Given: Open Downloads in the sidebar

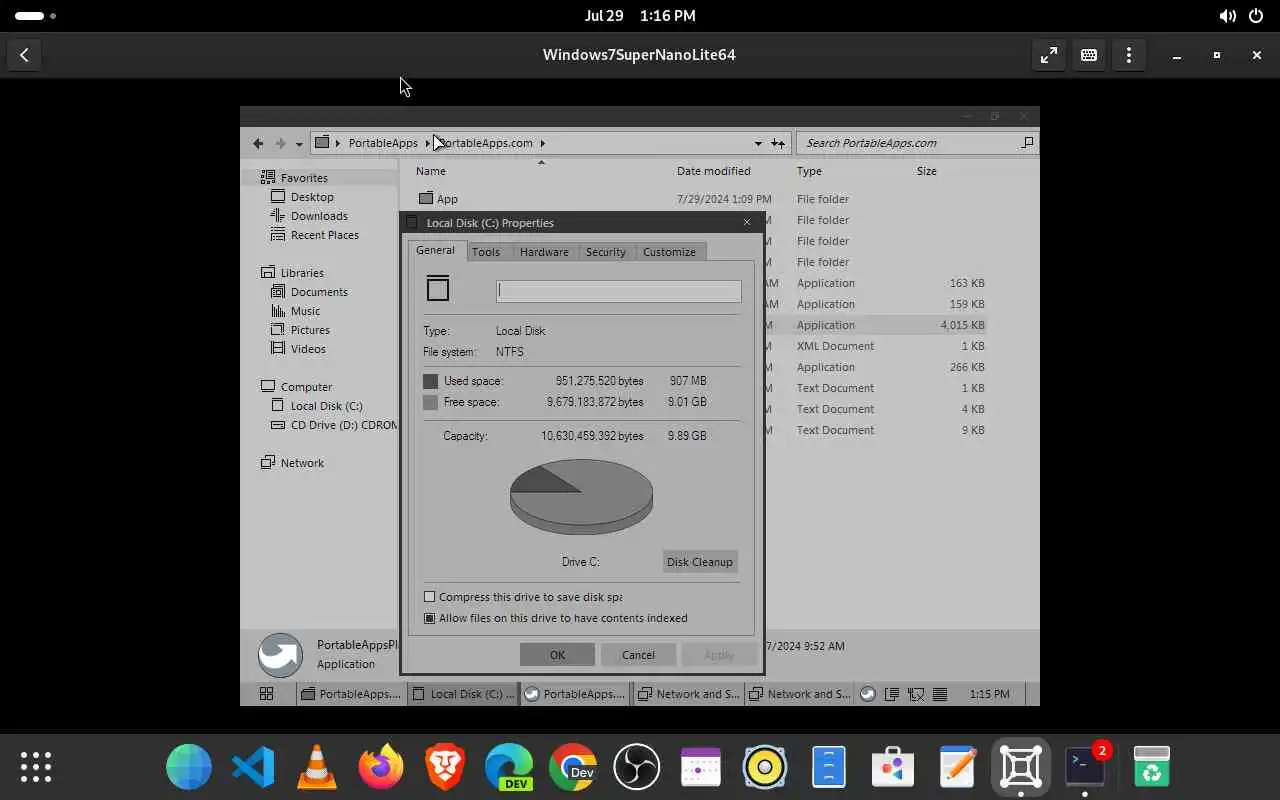Looking at the screenshot, I should pyautogui.click(x=319, y=216).
